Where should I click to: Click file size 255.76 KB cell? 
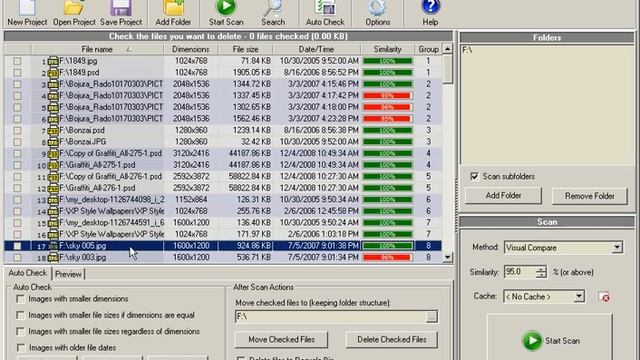(245, 211)
